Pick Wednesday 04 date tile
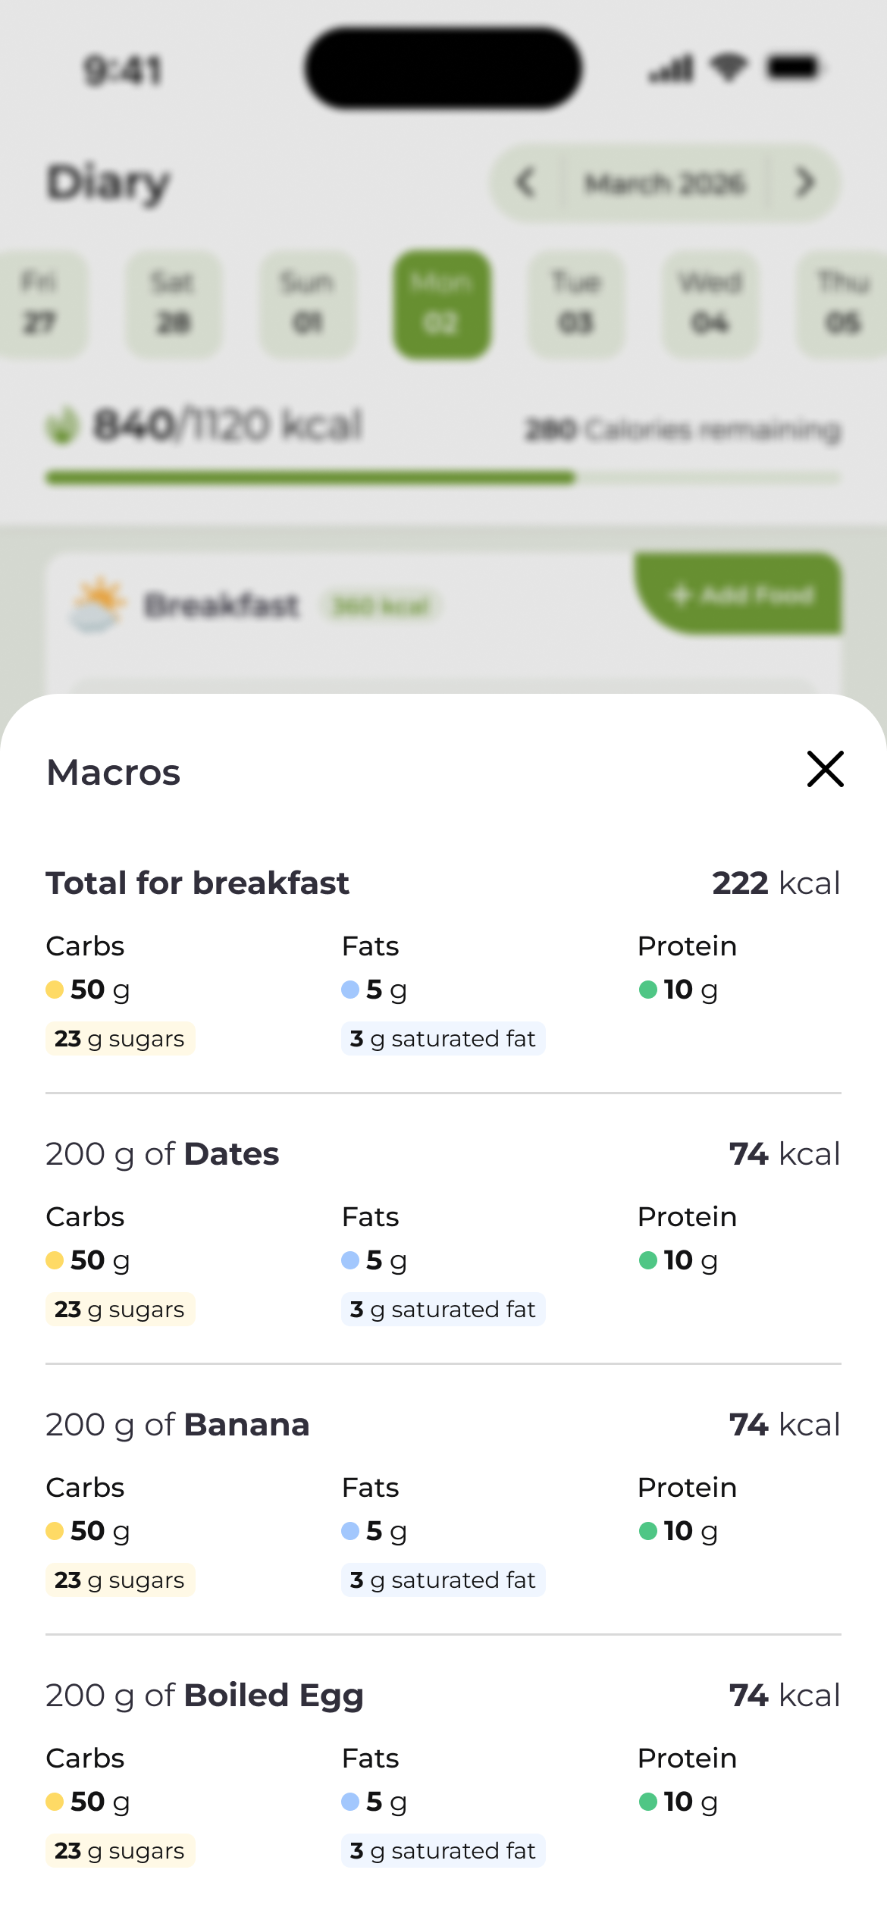This screenshot has width=887, height=1920. 710,304
